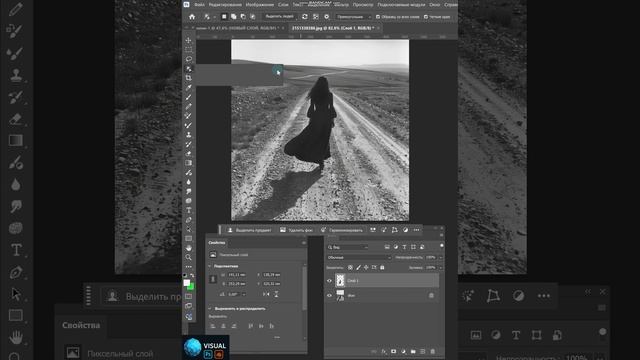Click the Выделить людей options bar button
The width and height of the screenshot is (640, 360).
click(x=279, y=17)
